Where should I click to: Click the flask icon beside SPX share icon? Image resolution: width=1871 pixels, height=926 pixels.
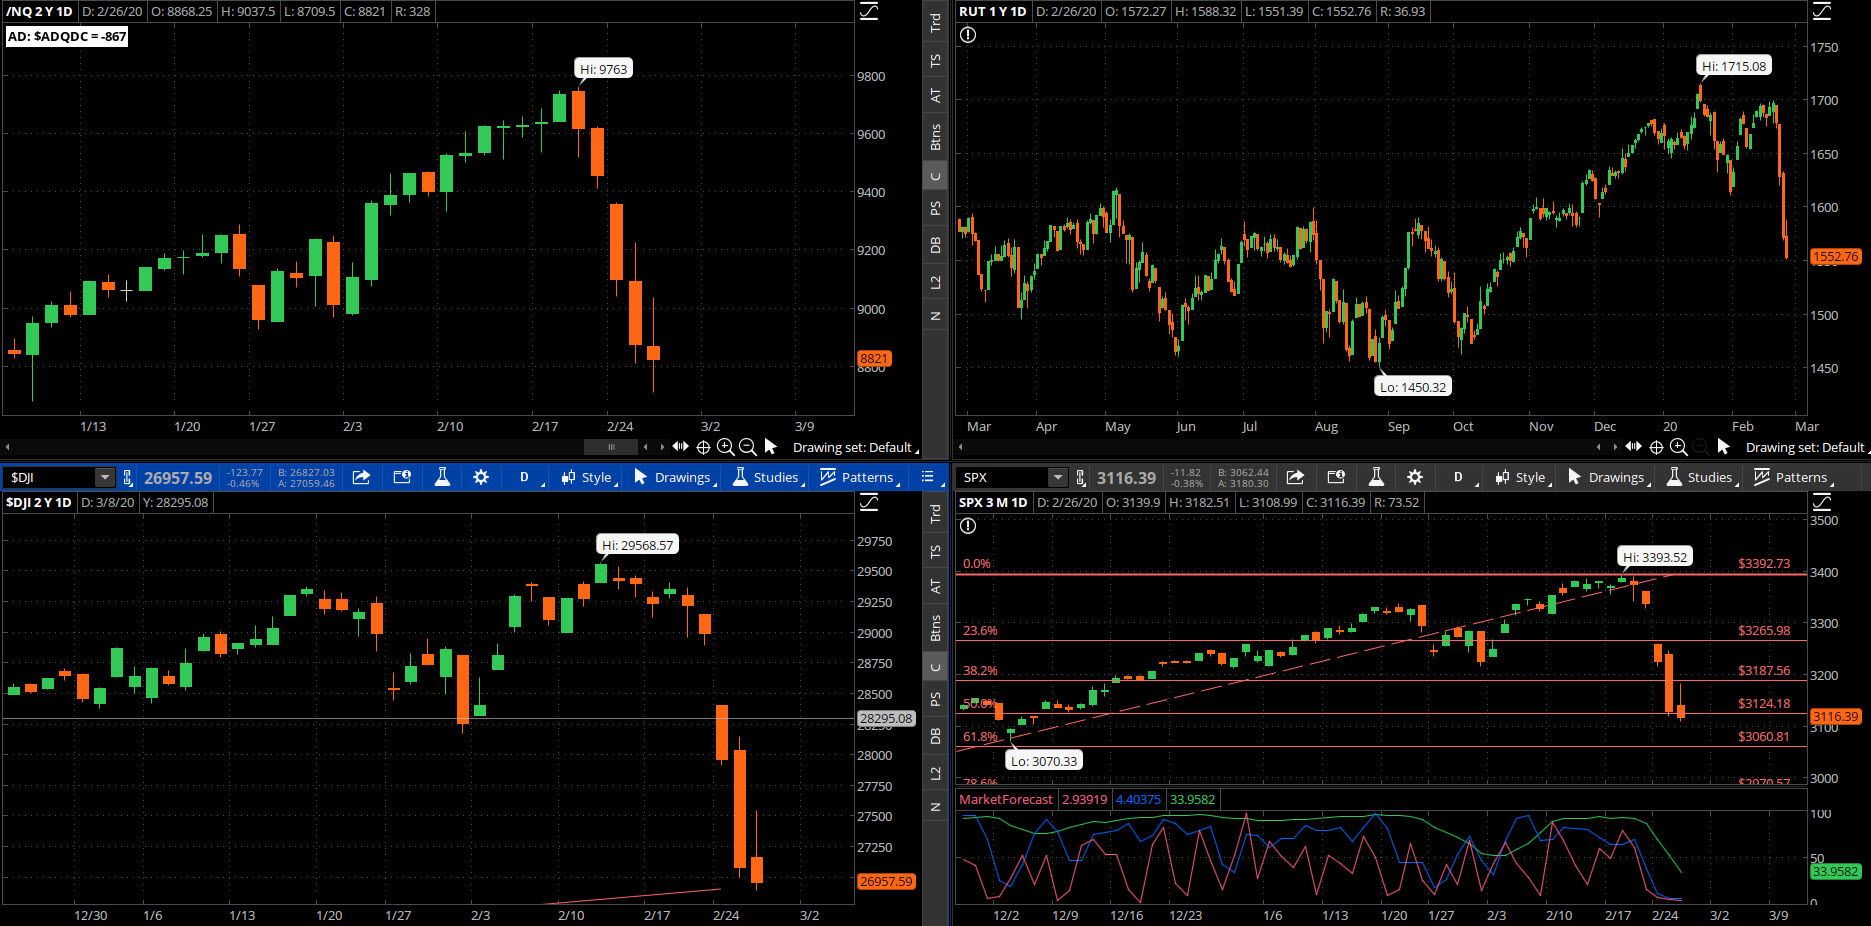[x=1376, y=477]
